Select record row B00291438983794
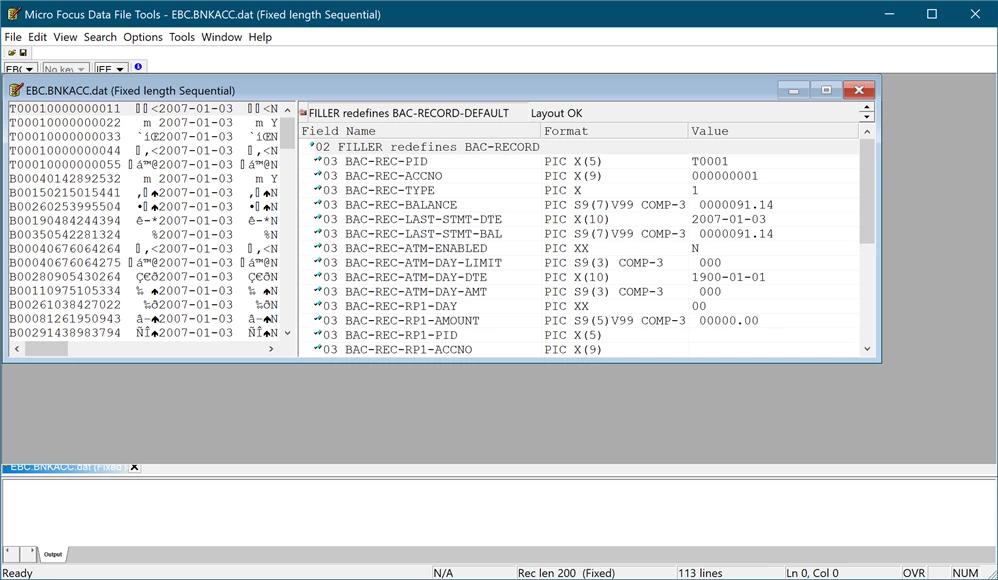The image size is (998, 580). point(144,333)
